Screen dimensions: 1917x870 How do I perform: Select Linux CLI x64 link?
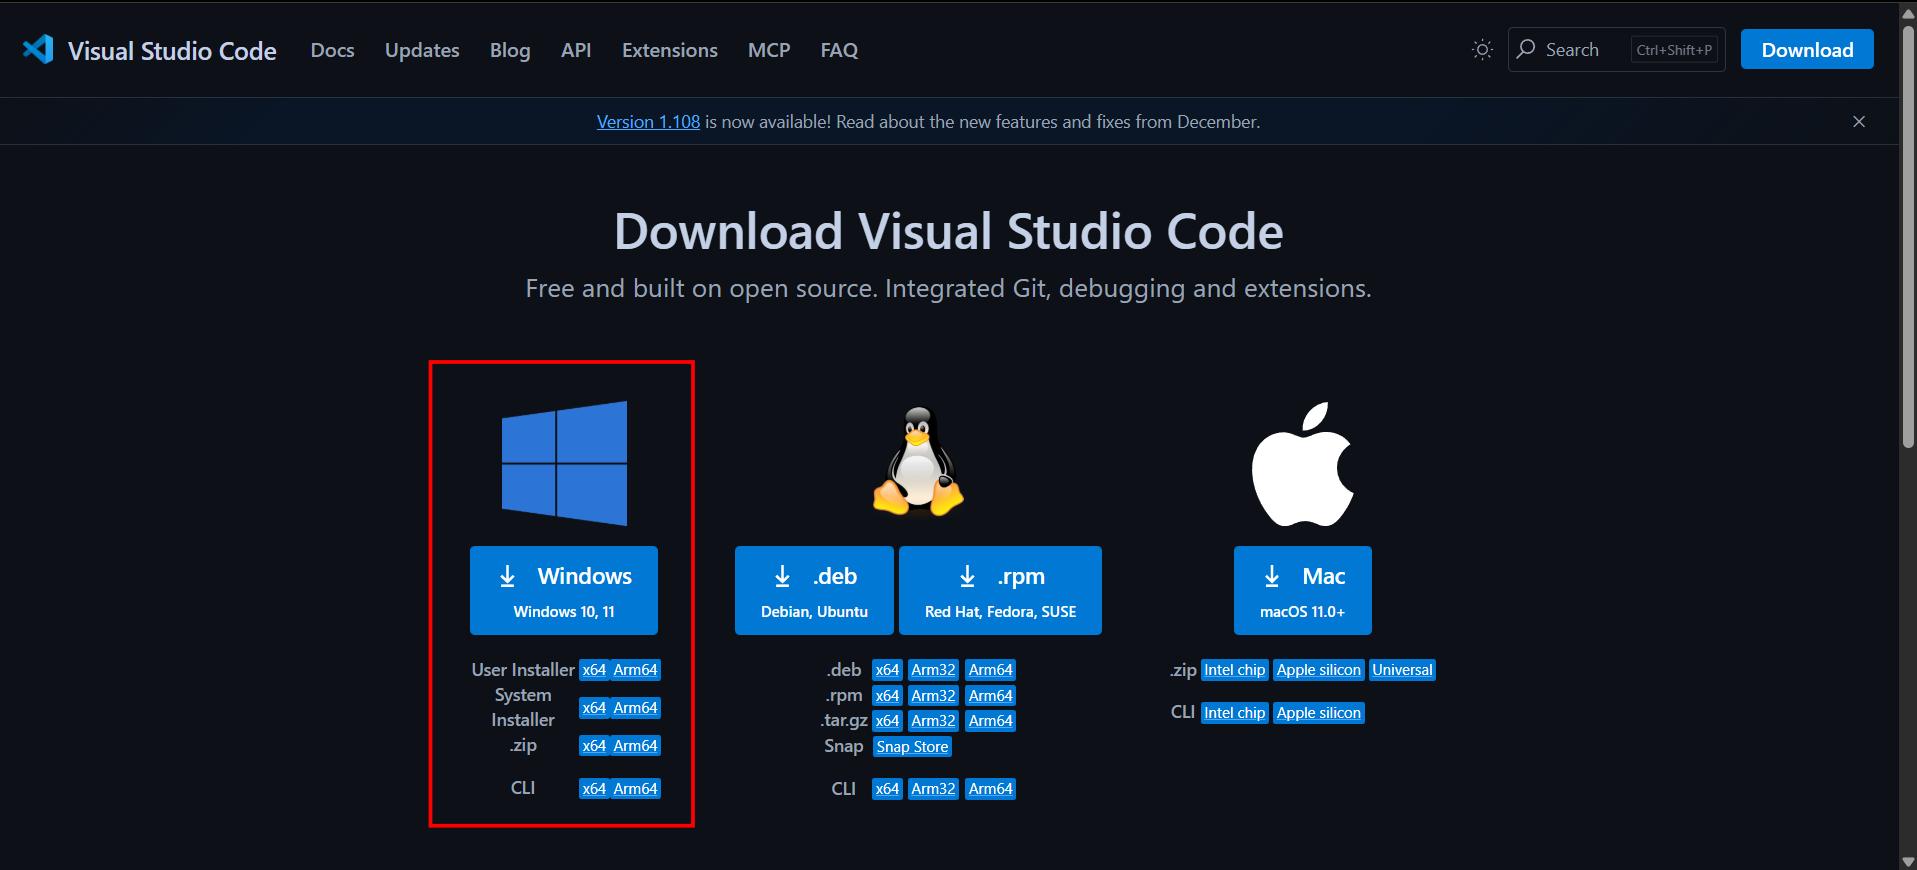887,789
